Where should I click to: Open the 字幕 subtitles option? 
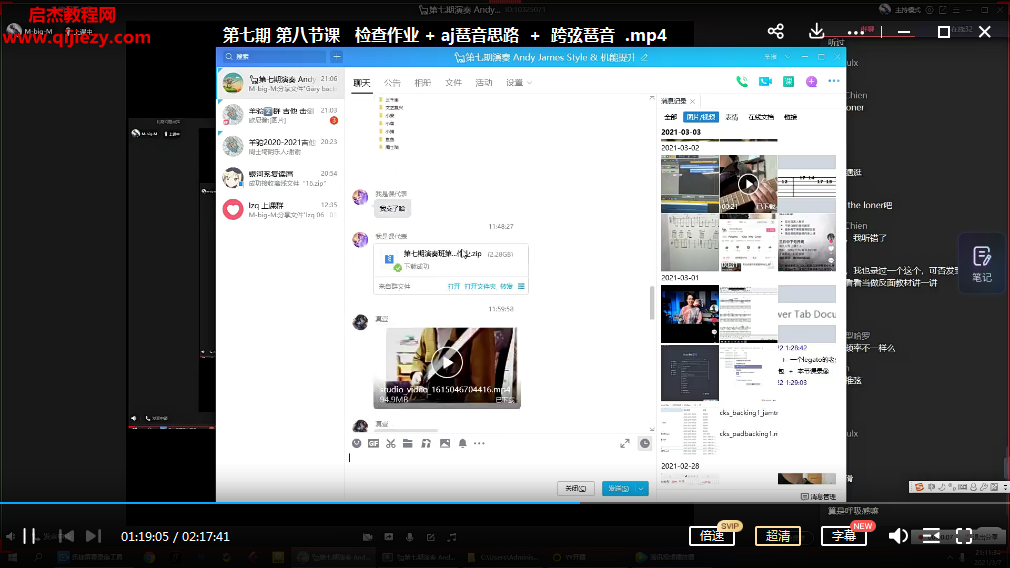point(843,536)
